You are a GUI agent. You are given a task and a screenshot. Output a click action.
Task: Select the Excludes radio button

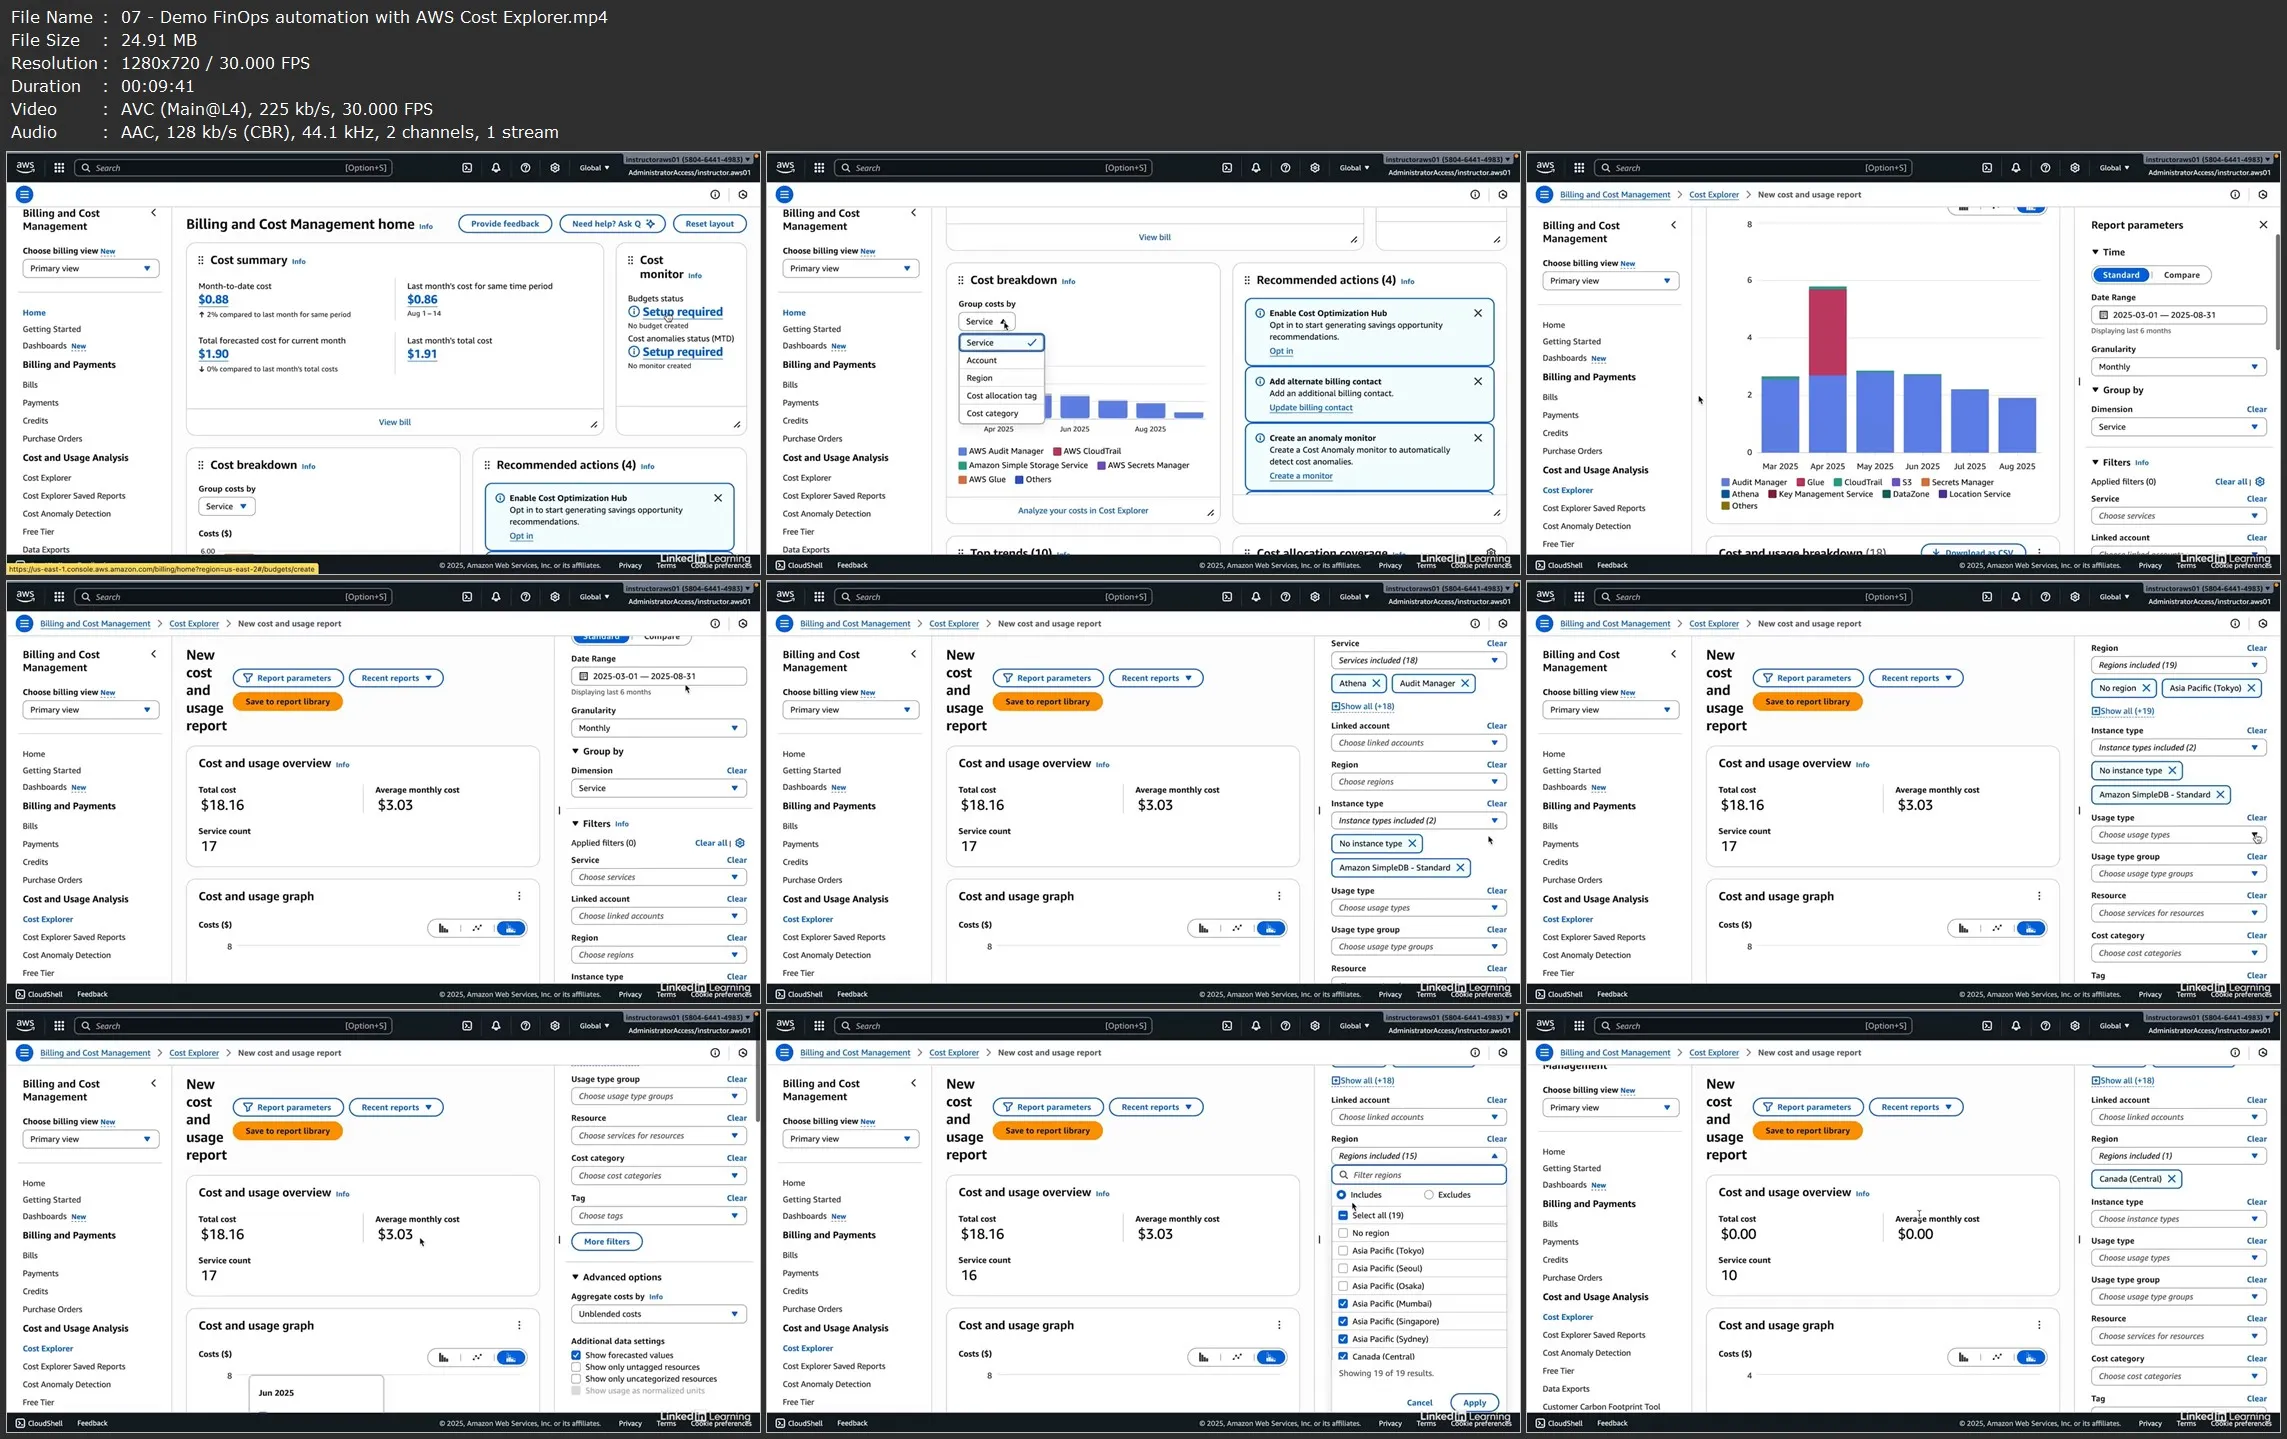[1429, 1195]
